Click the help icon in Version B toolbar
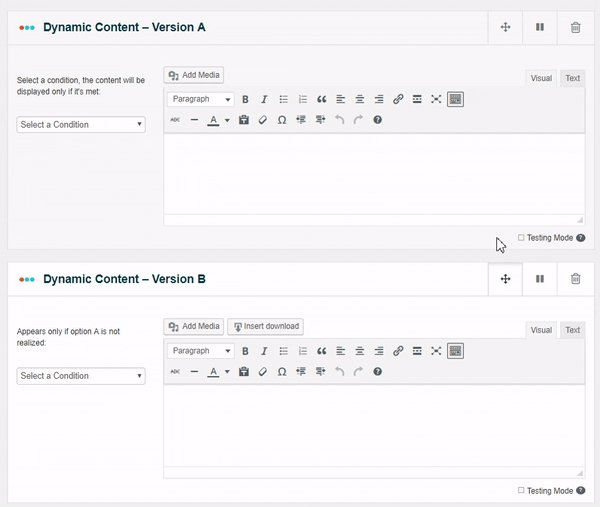 click(377, 372)
